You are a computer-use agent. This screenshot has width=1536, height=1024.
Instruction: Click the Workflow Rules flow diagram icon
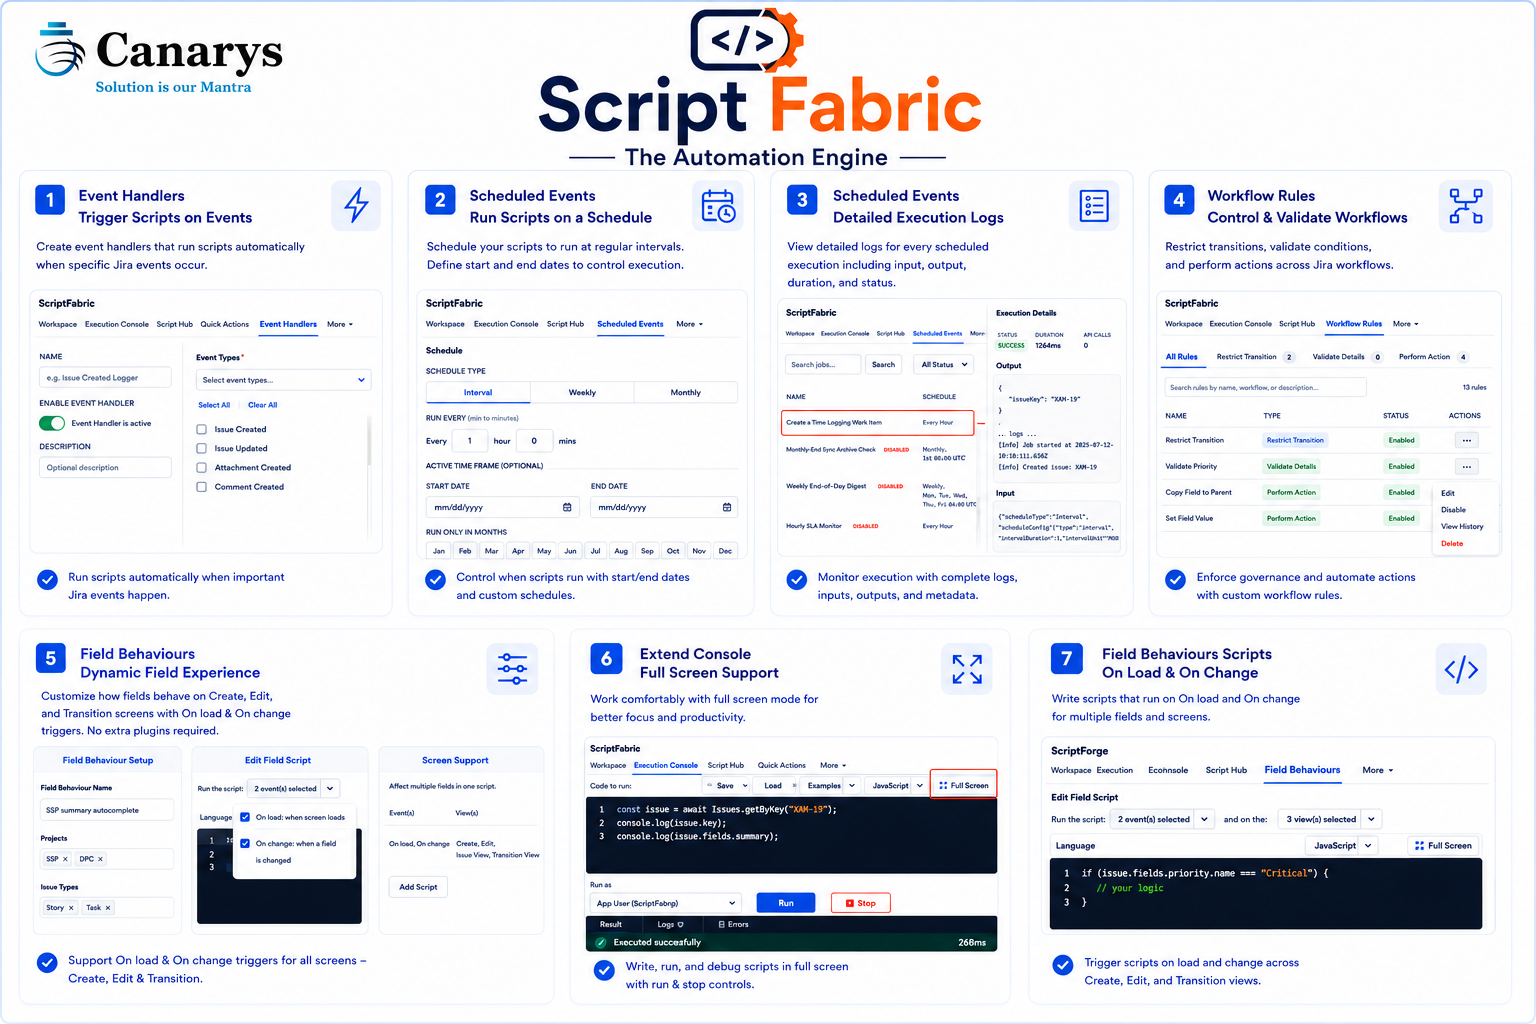click(x=1466, y=205)
